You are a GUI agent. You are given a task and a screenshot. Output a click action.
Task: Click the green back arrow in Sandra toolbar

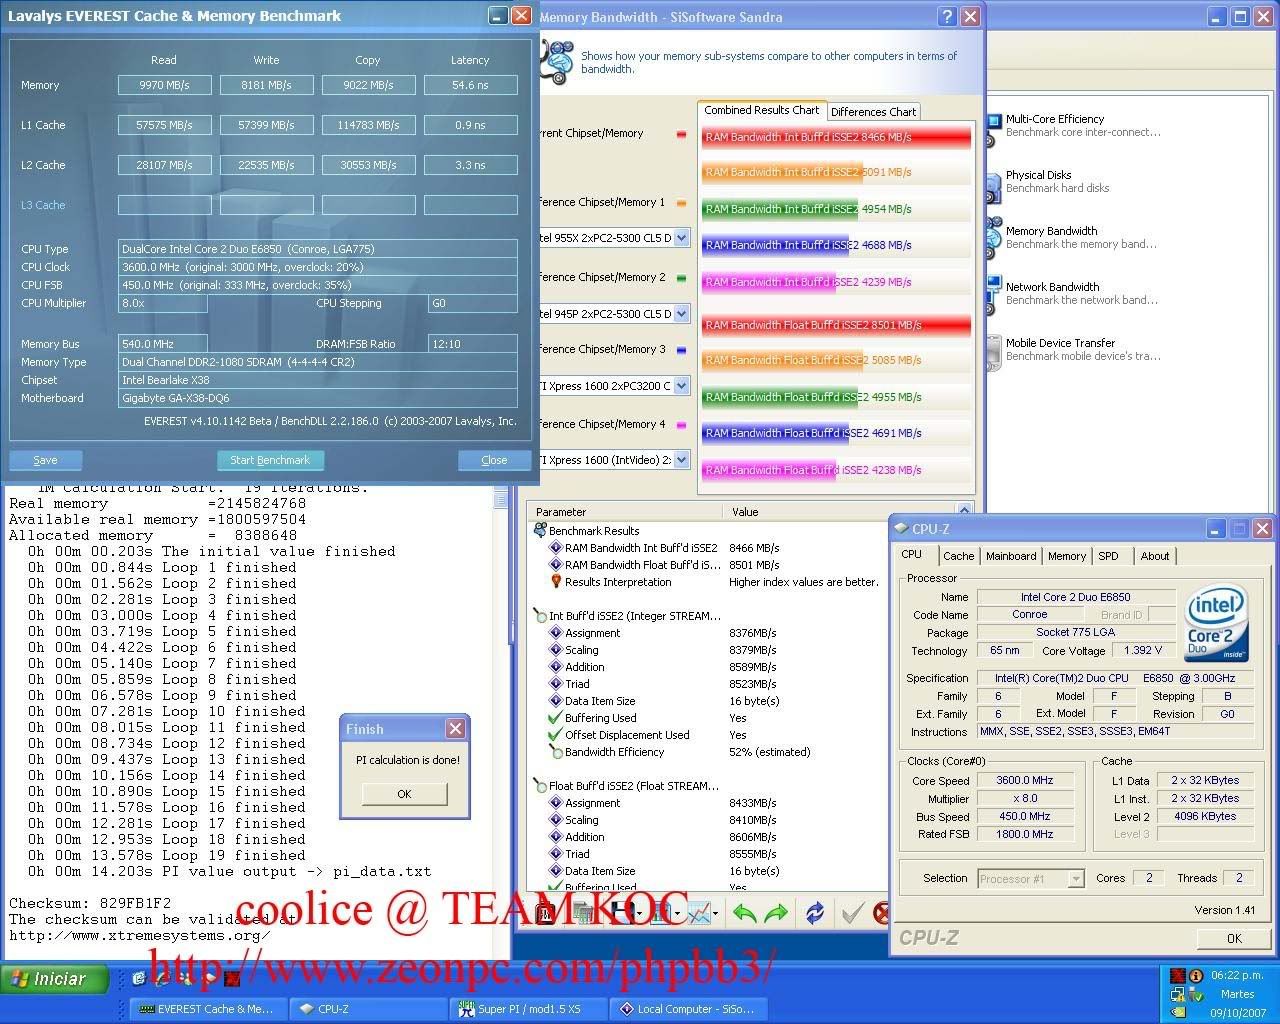coord(745,912)
